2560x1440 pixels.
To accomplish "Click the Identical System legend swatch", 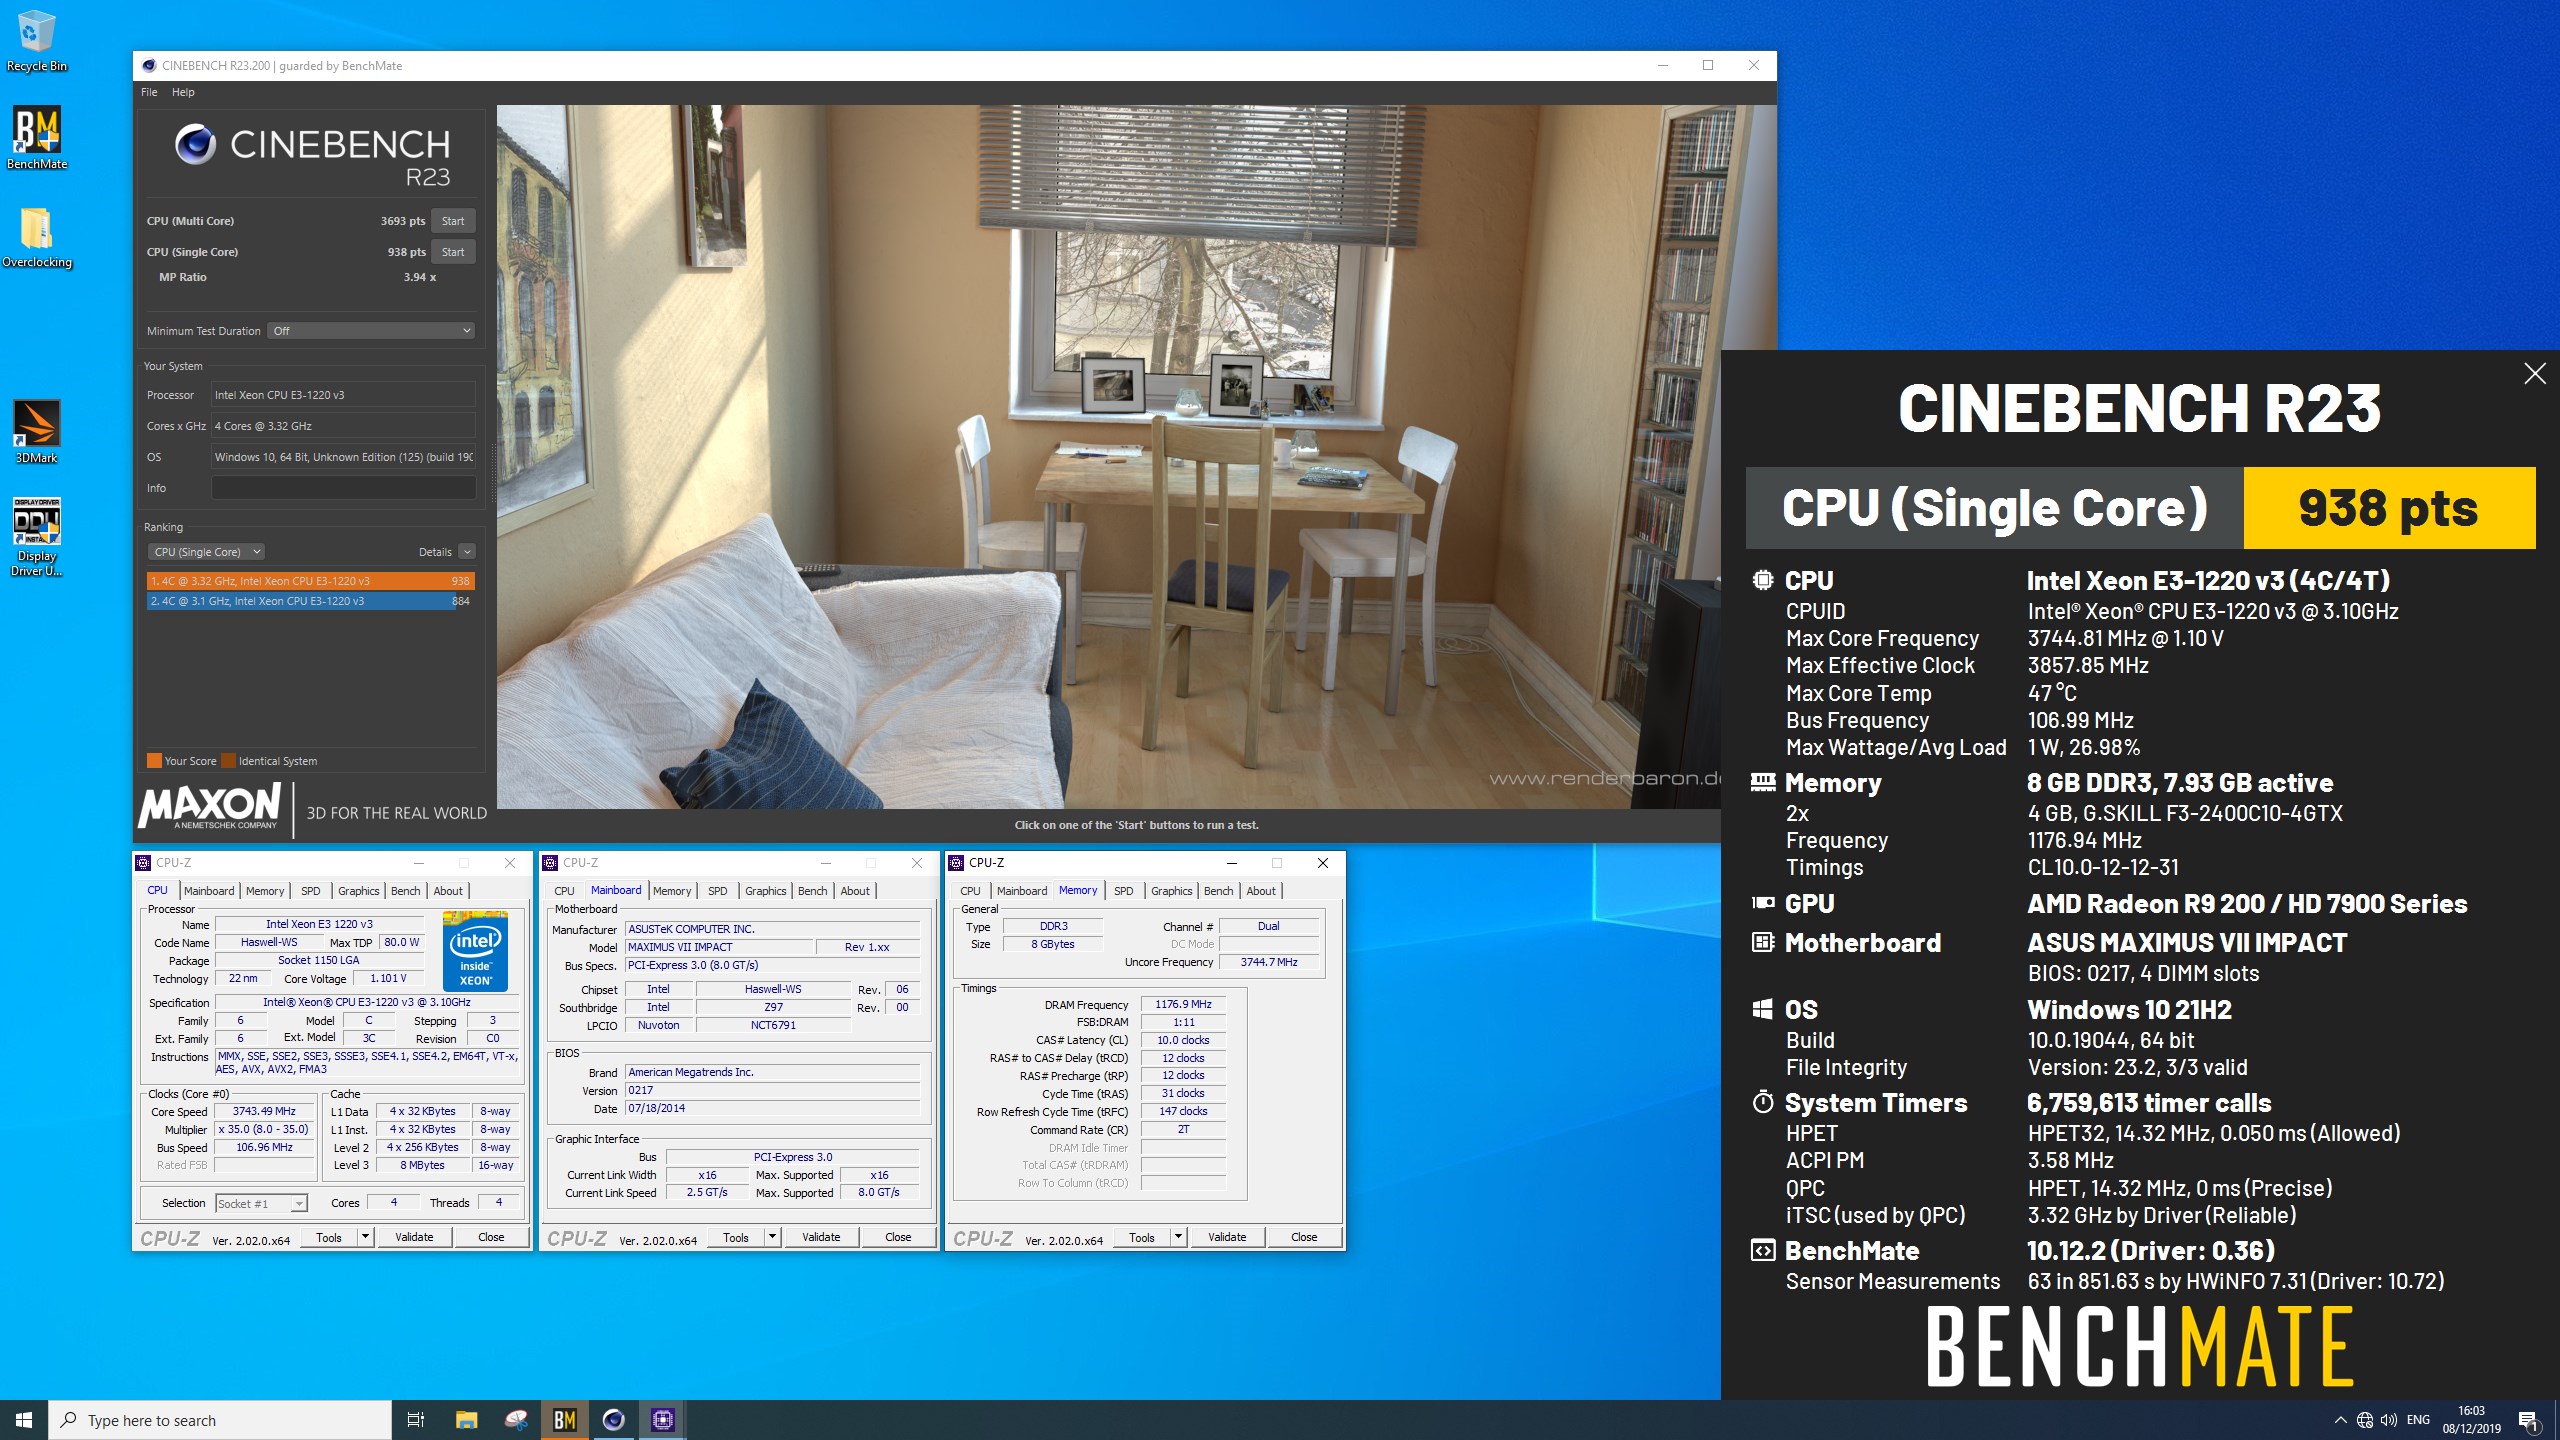I will click(228, 761).
